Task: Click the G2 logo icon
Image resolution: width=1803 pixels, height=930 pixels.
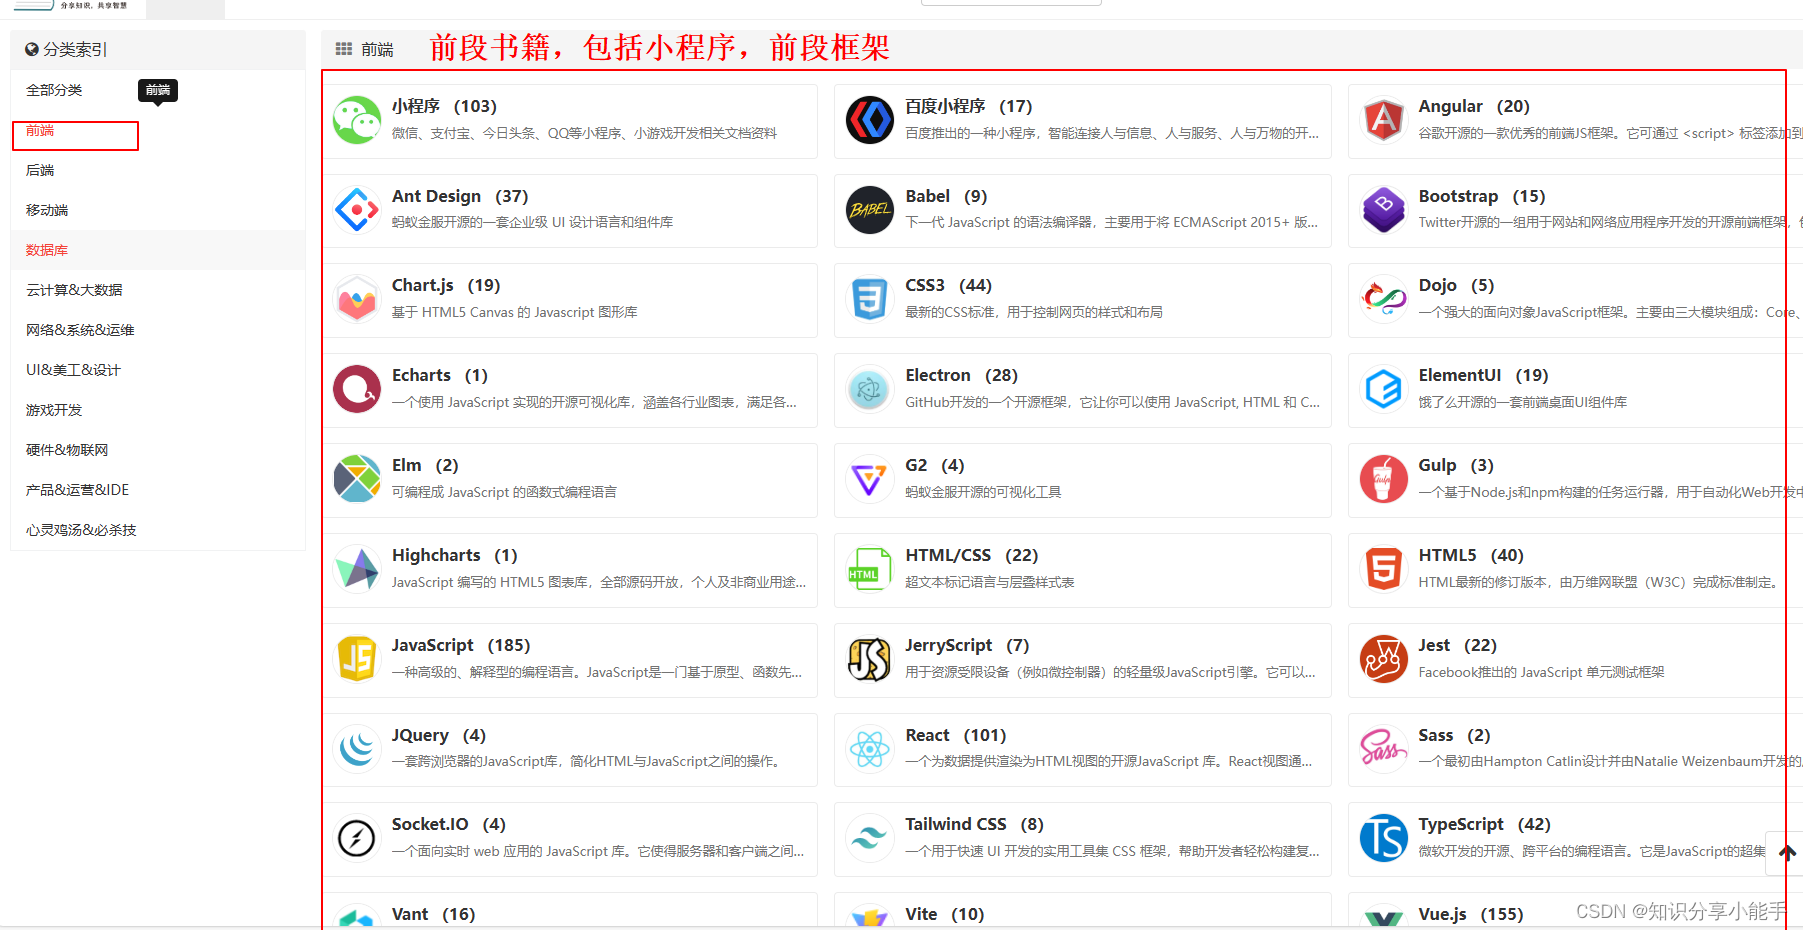Action: click(x=870, y=479)
